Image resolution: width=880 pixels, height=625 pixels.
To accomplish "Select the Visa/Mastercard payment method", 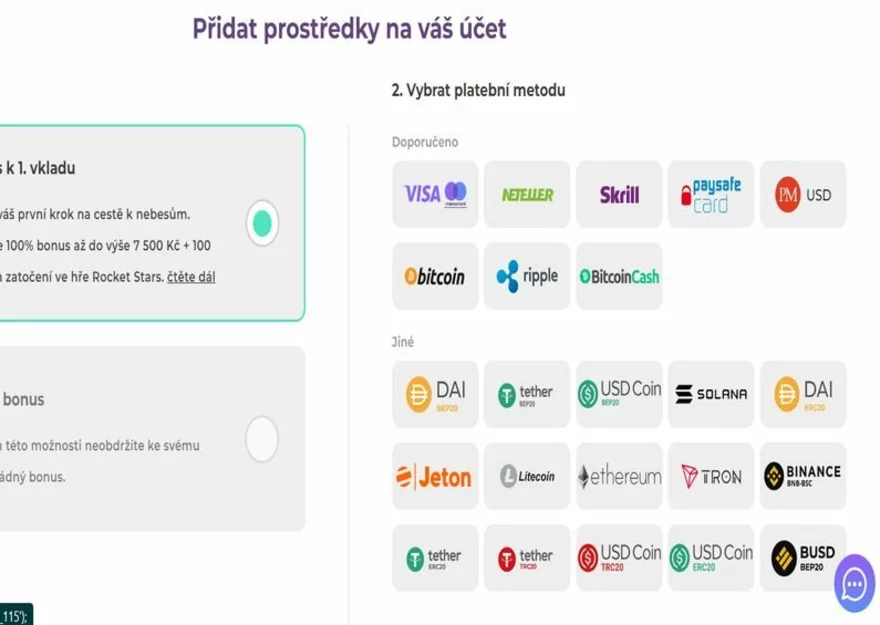I will [435, 194].
